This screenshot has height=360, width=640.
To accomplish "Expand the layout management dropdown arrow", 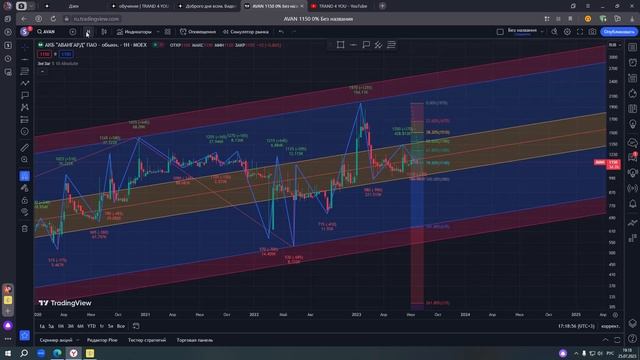I will (x=542, y=32).
